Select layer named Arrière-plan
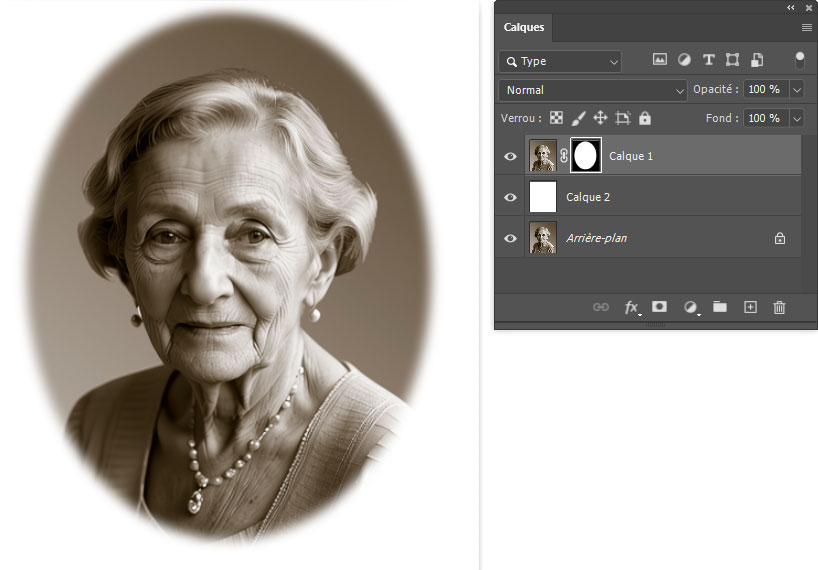The height and width of the screenshot is (570, 818). pyautogui.click(x=596, y=238)
